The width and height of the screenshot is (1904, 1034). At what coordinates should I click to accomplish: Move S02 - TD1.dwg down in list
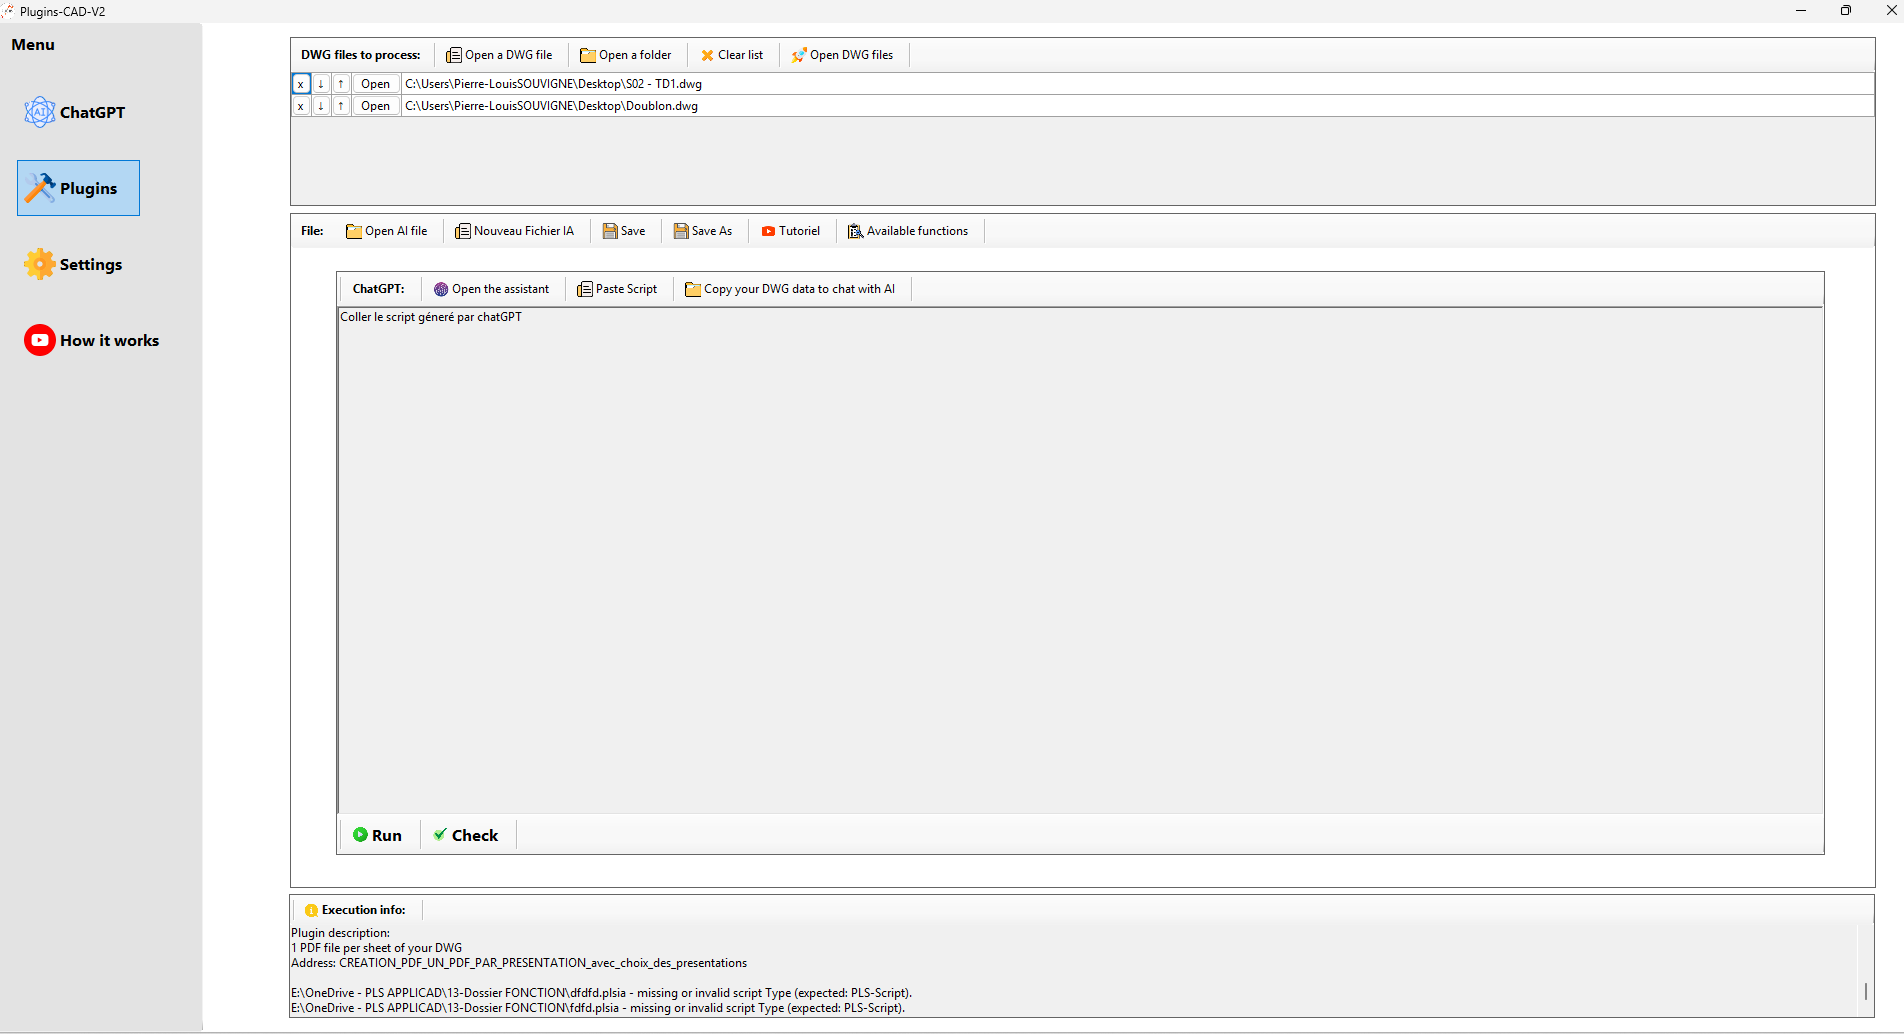point(321,84)
